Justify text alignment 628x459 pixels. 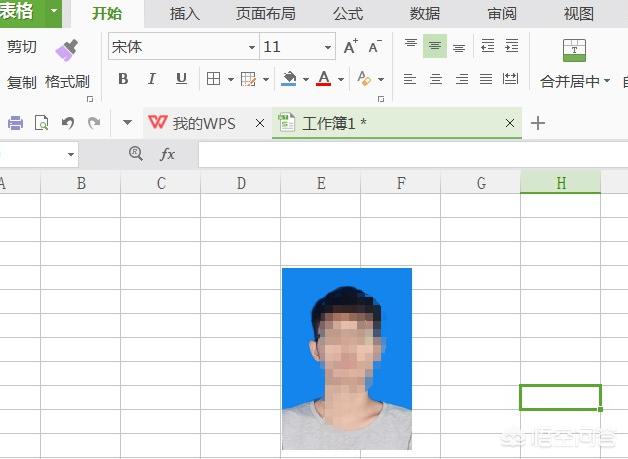(x=486, y=79)
